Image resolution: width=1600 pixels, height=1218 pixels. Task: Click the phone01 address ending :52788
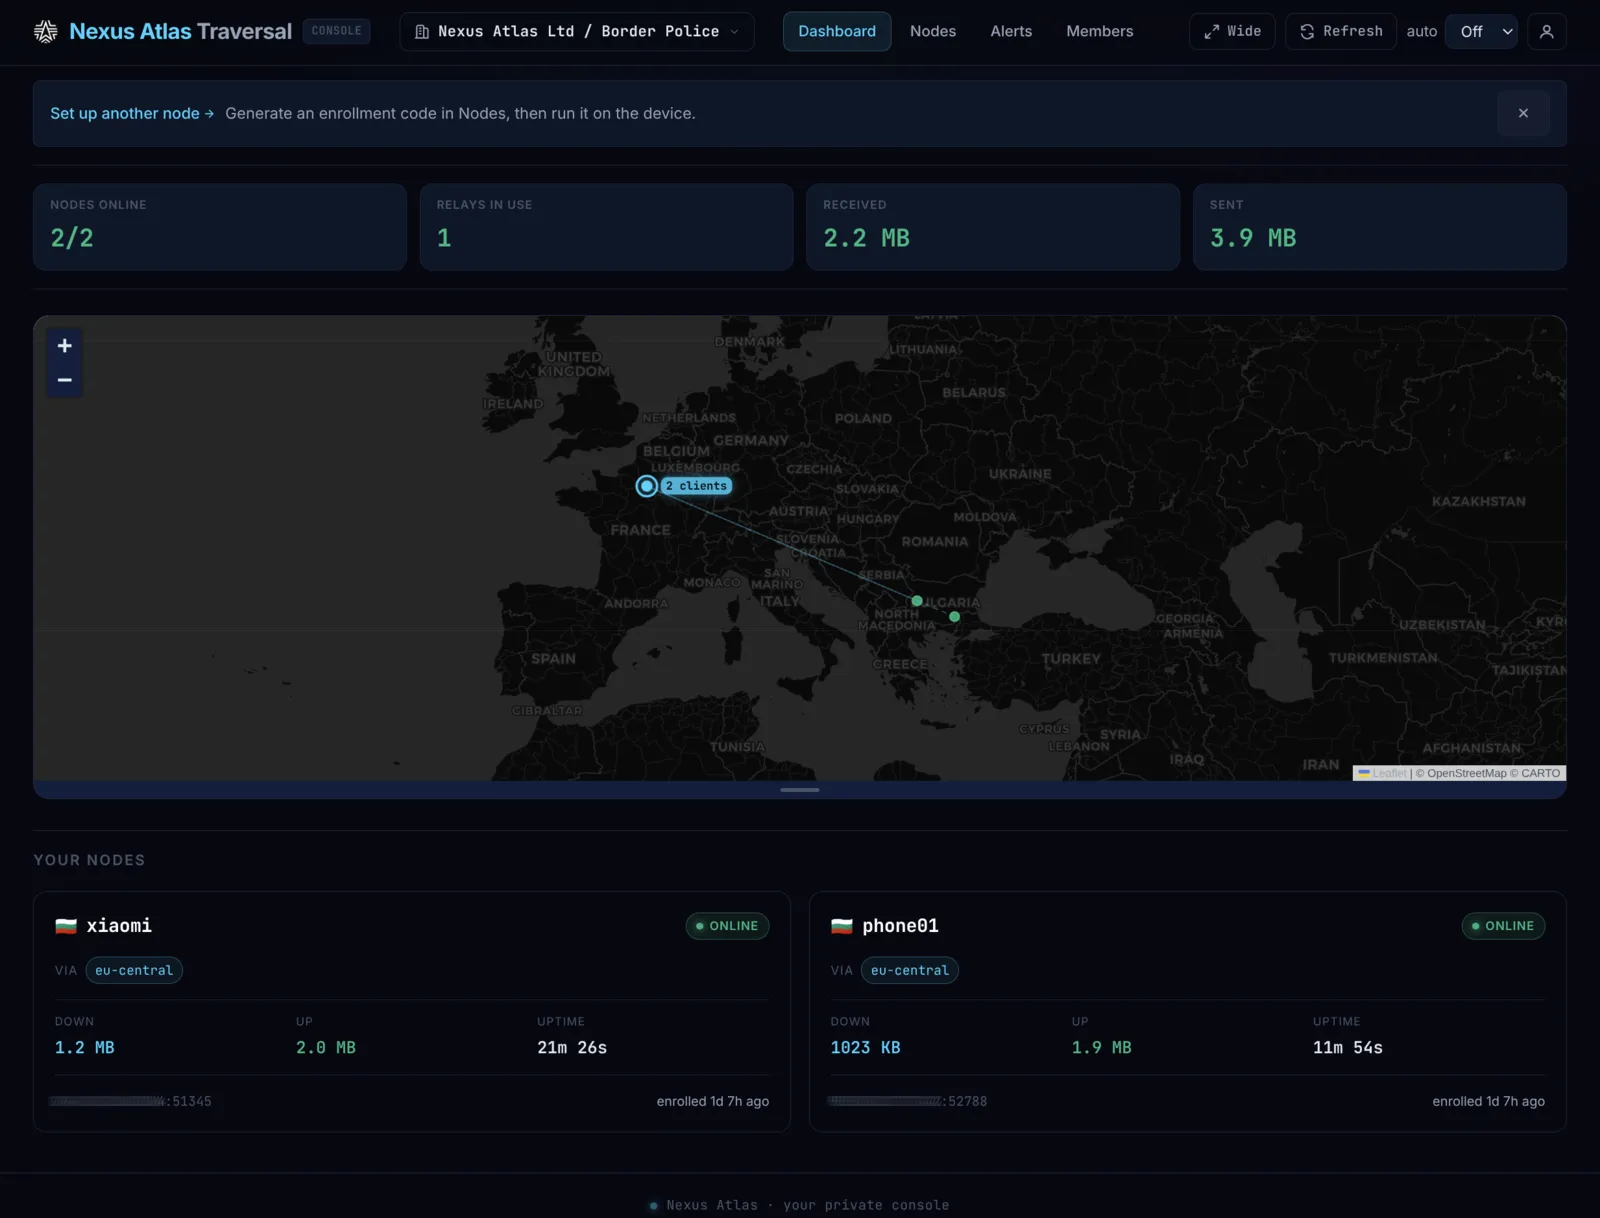[908, 1102]
